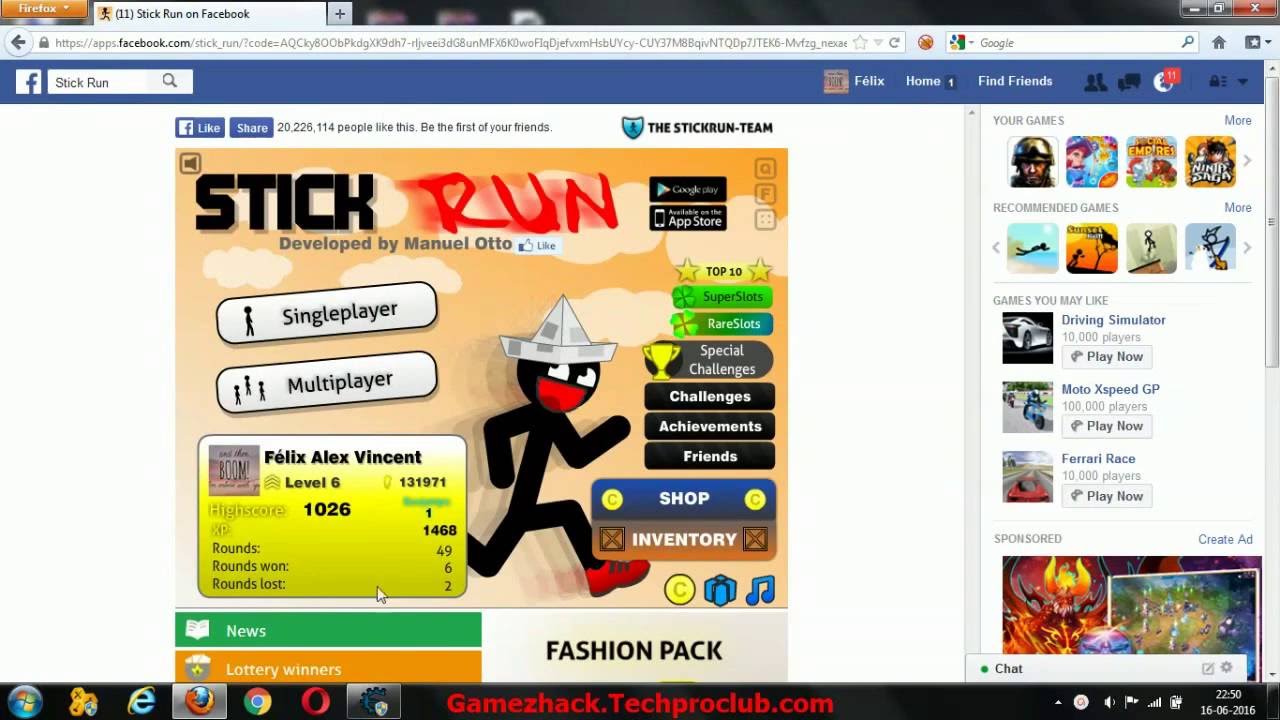Start Singleplayer mode
The width and height of the screenshot is (1280, 720).
pos(327,313)
